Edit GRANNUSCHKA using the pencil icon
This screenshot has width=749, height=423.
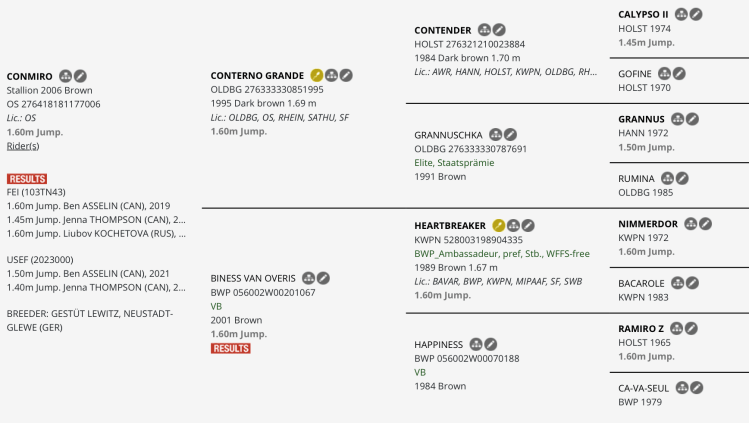(510, 134)
